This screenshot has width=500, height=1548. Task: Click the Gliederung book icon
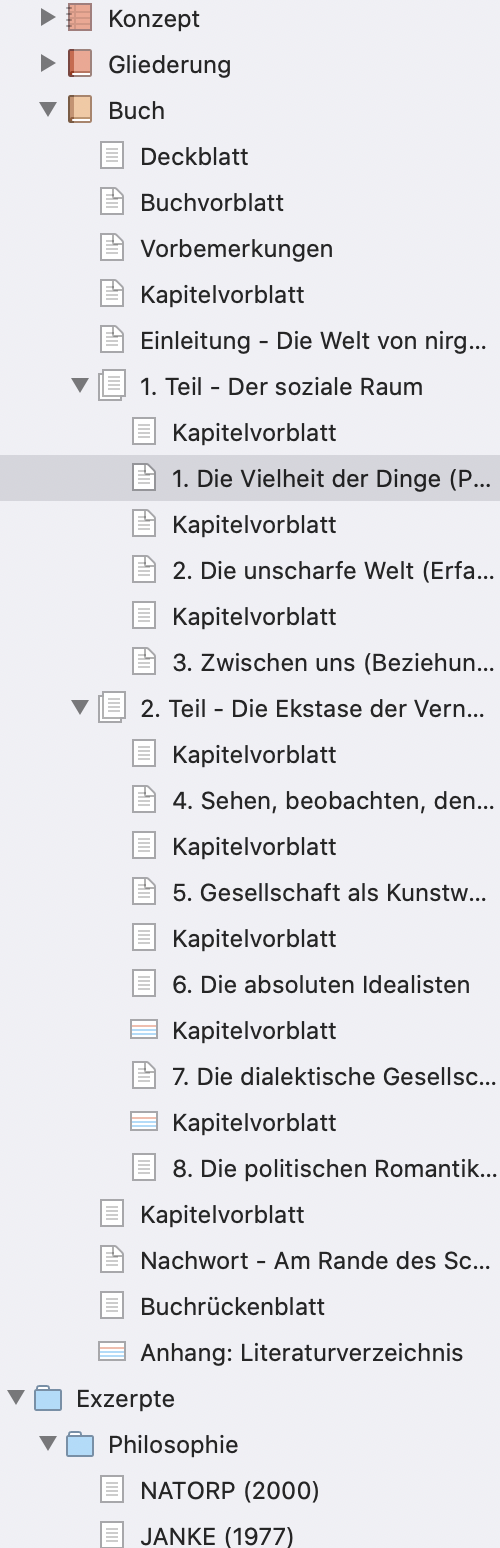pyautogui.click(x=80, y=64)
